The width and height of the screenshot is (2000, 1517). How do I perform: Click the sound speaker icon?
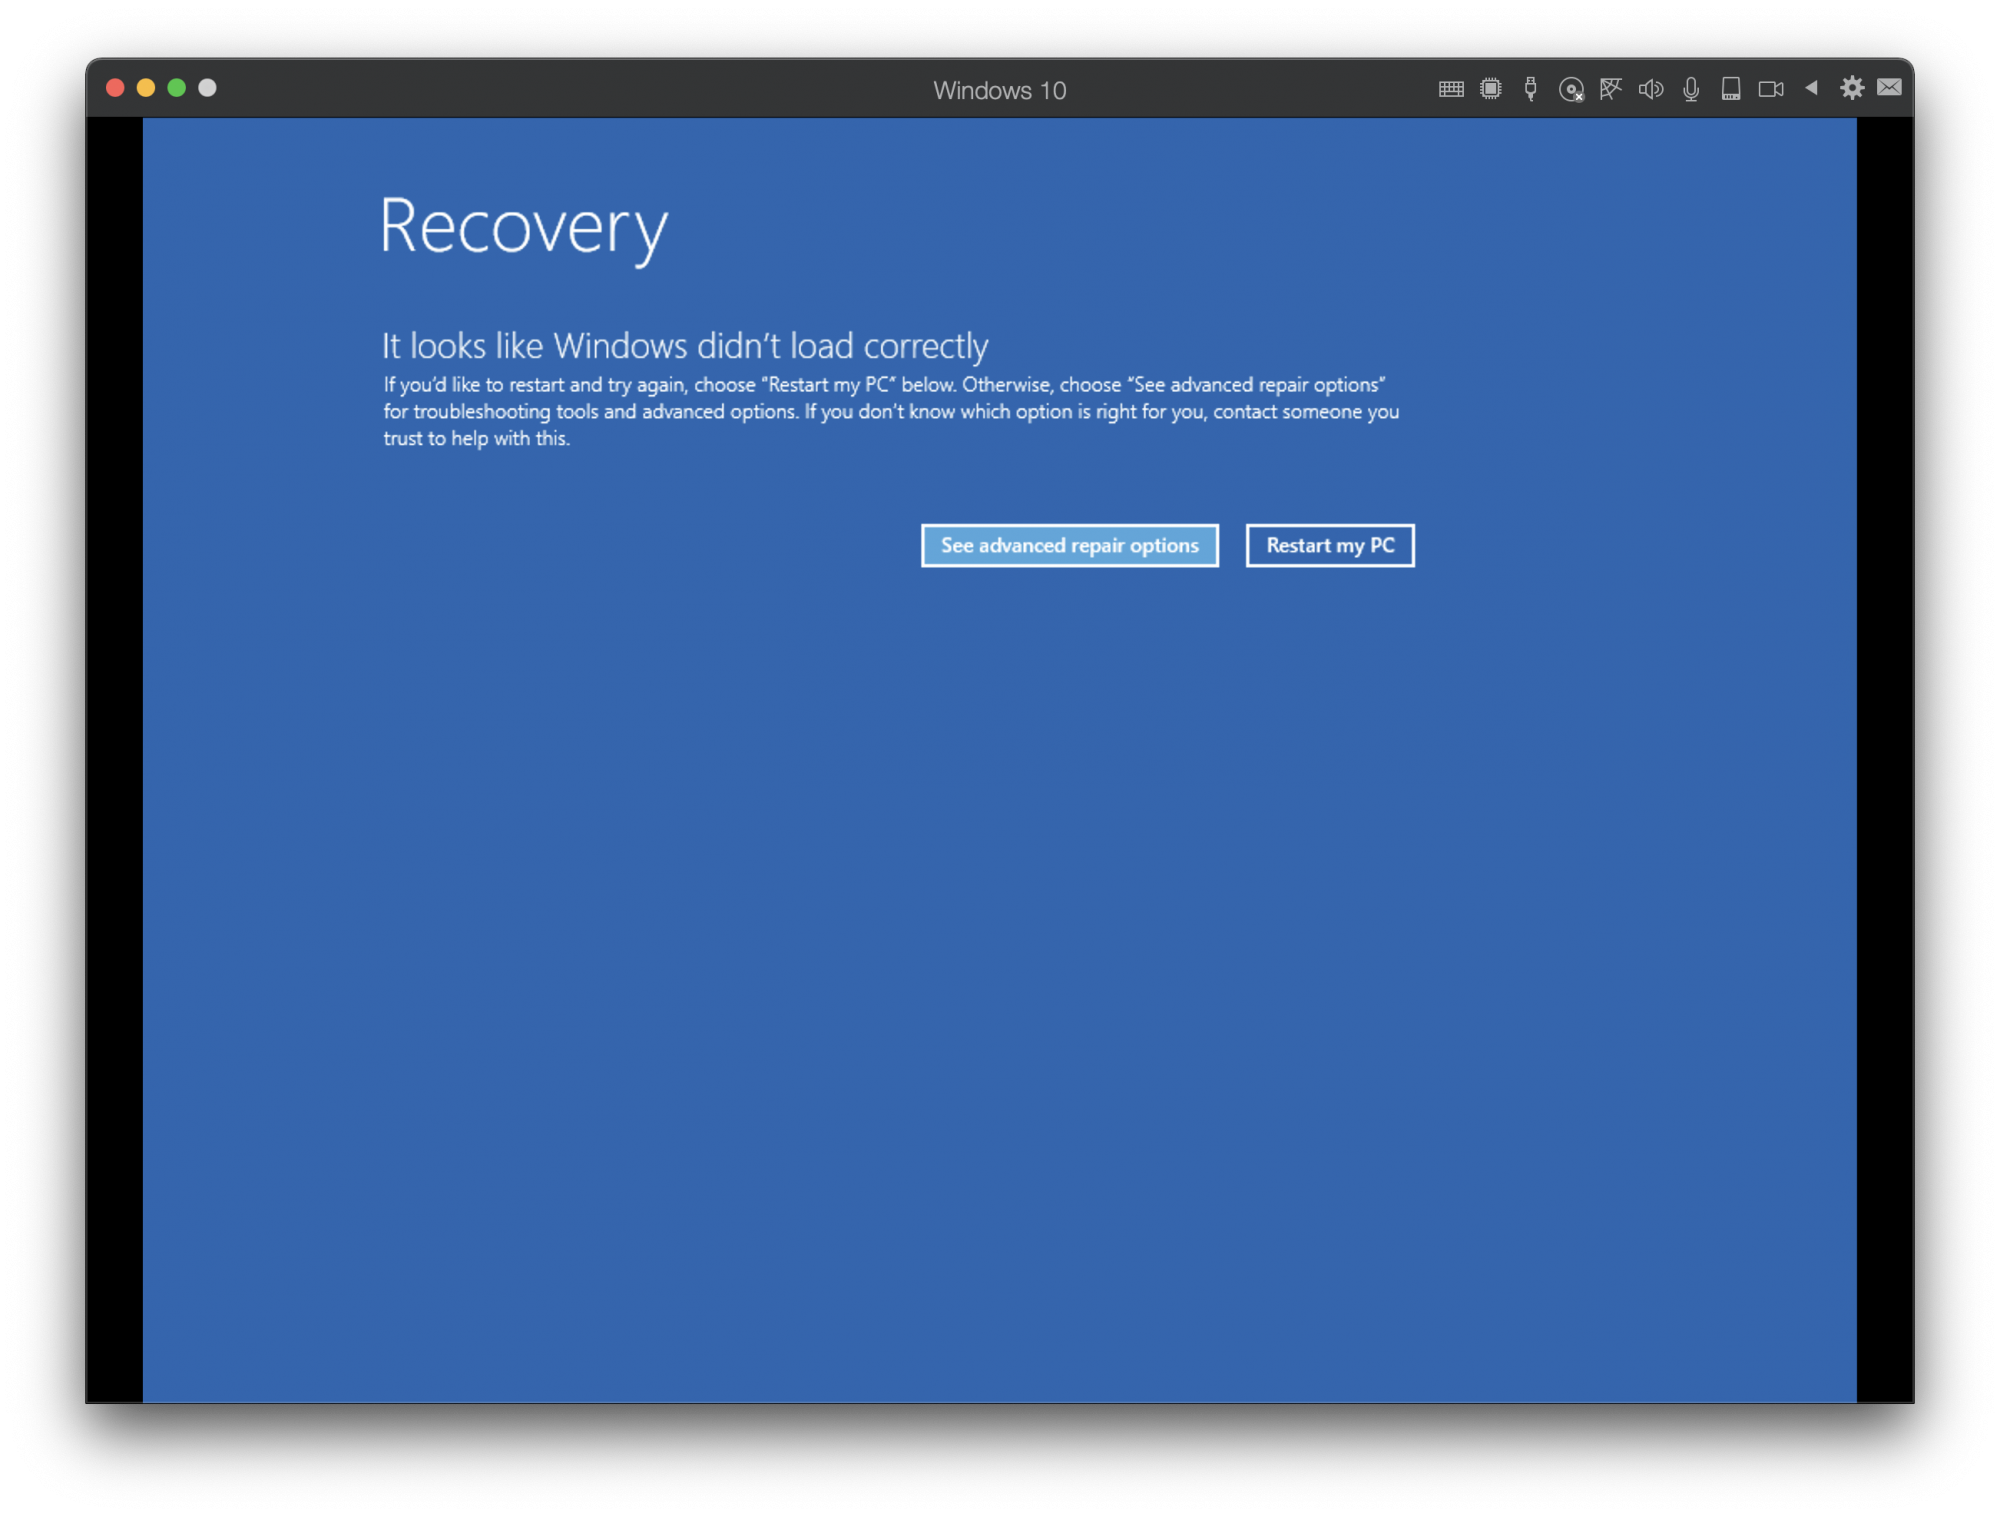1651,89
